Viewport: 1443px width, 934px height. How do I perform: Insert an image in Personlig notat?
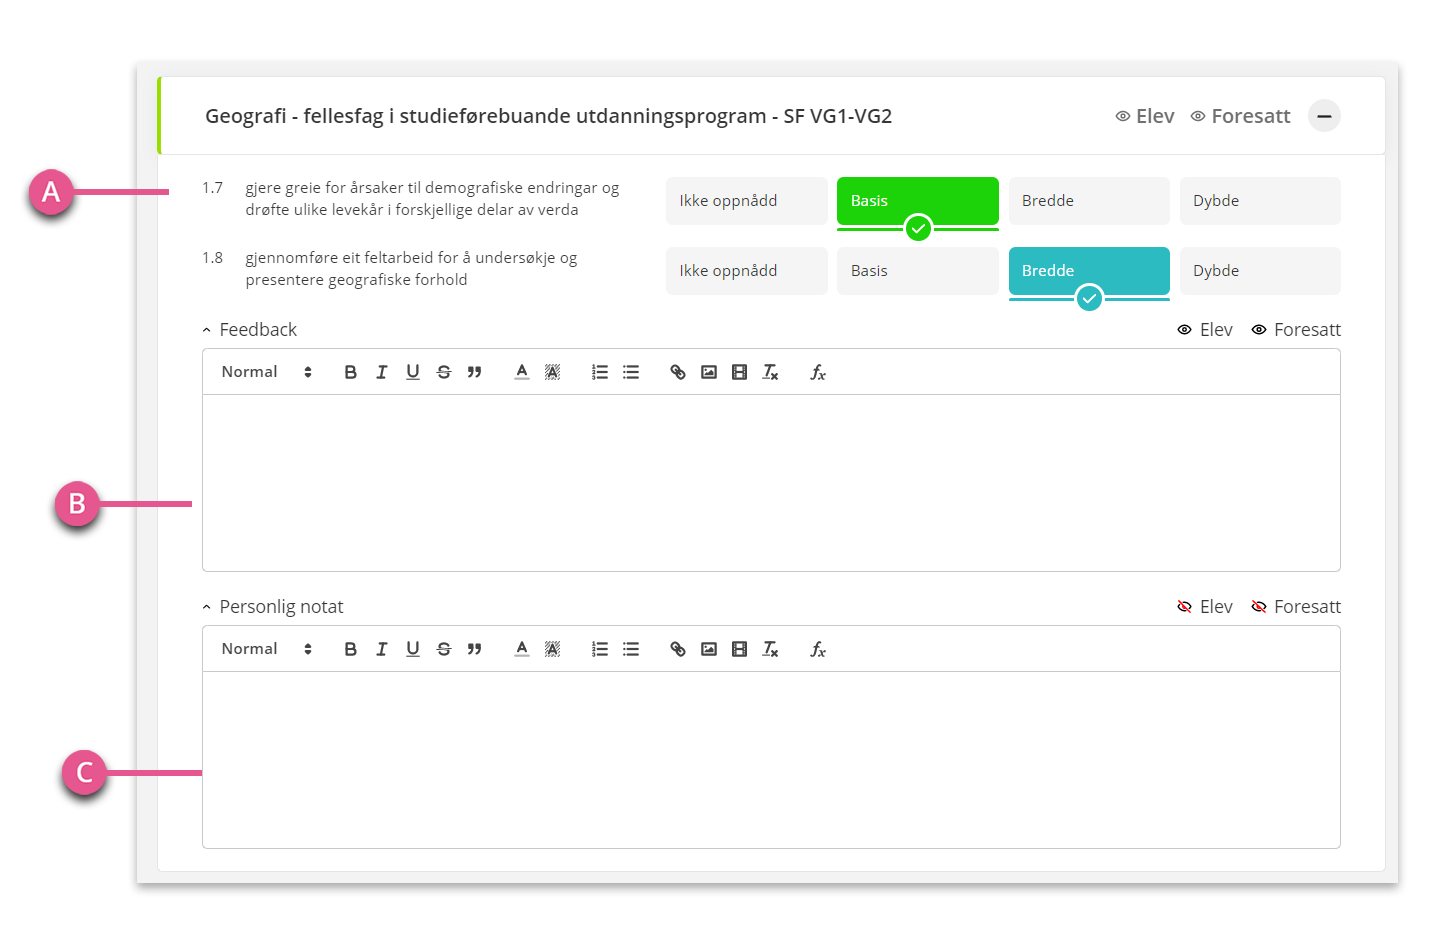(x=709, y=649)
